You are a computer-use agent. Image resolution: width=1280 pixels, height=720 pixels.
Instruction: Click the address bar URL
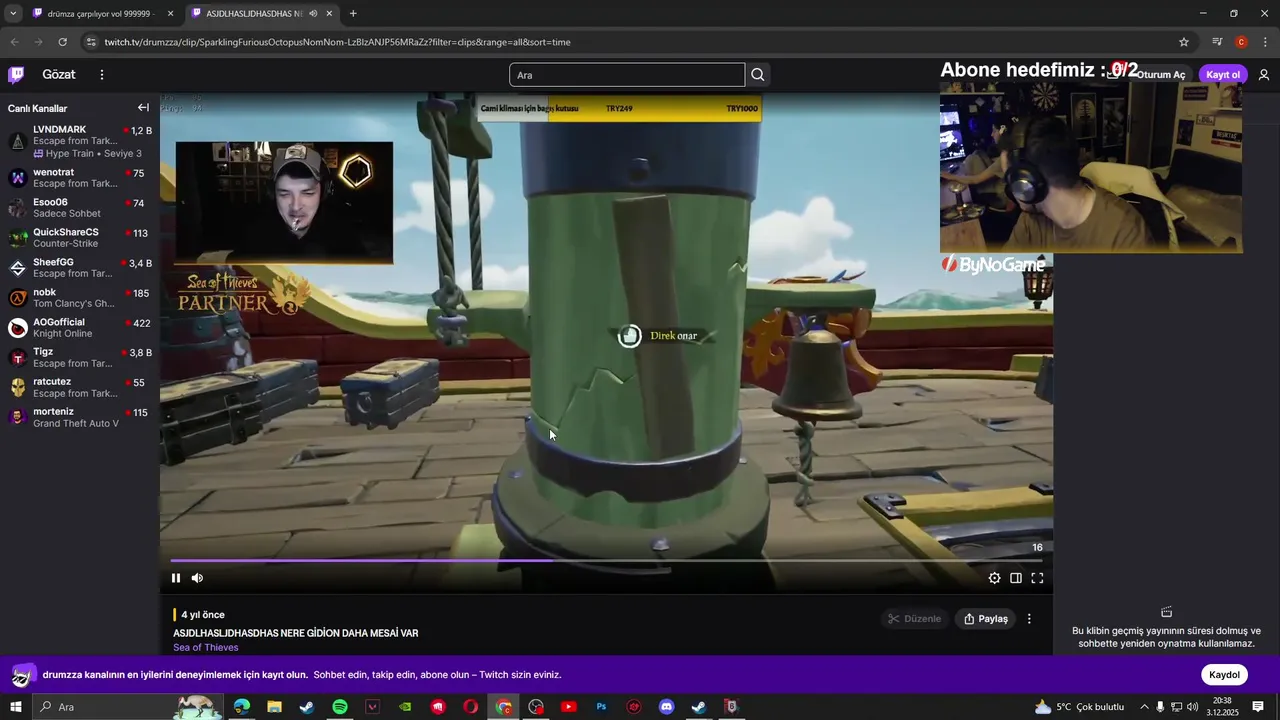[x=337, y=42]
